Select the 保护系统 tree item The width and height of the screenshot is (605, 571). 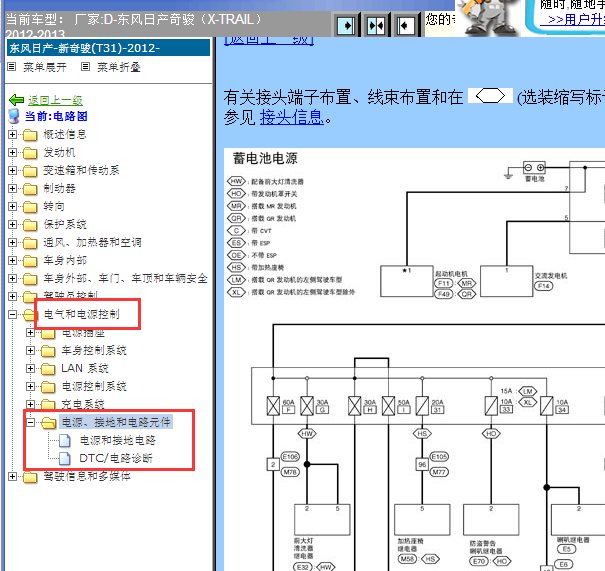pyautogui.click(x=65, y=225)
